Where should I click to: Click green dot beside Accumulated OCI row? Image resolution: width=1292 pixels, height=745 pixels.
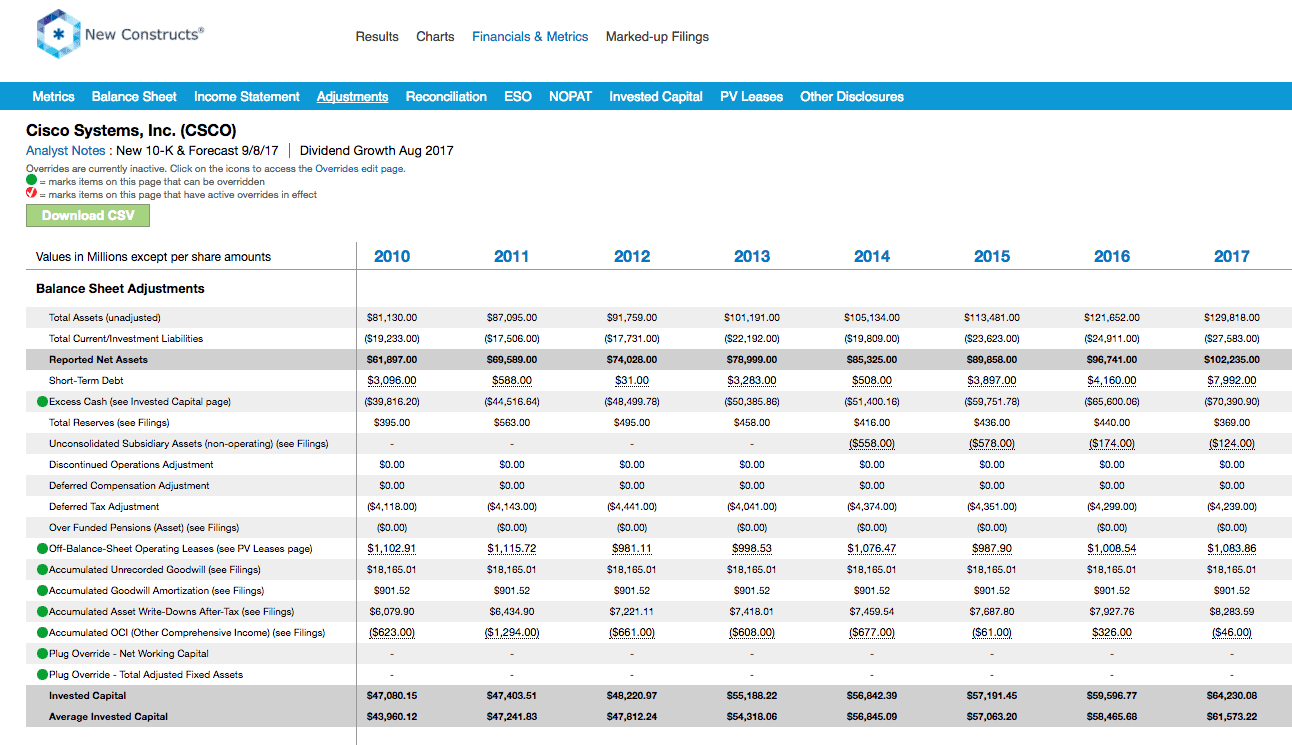[x=42, y=633]
